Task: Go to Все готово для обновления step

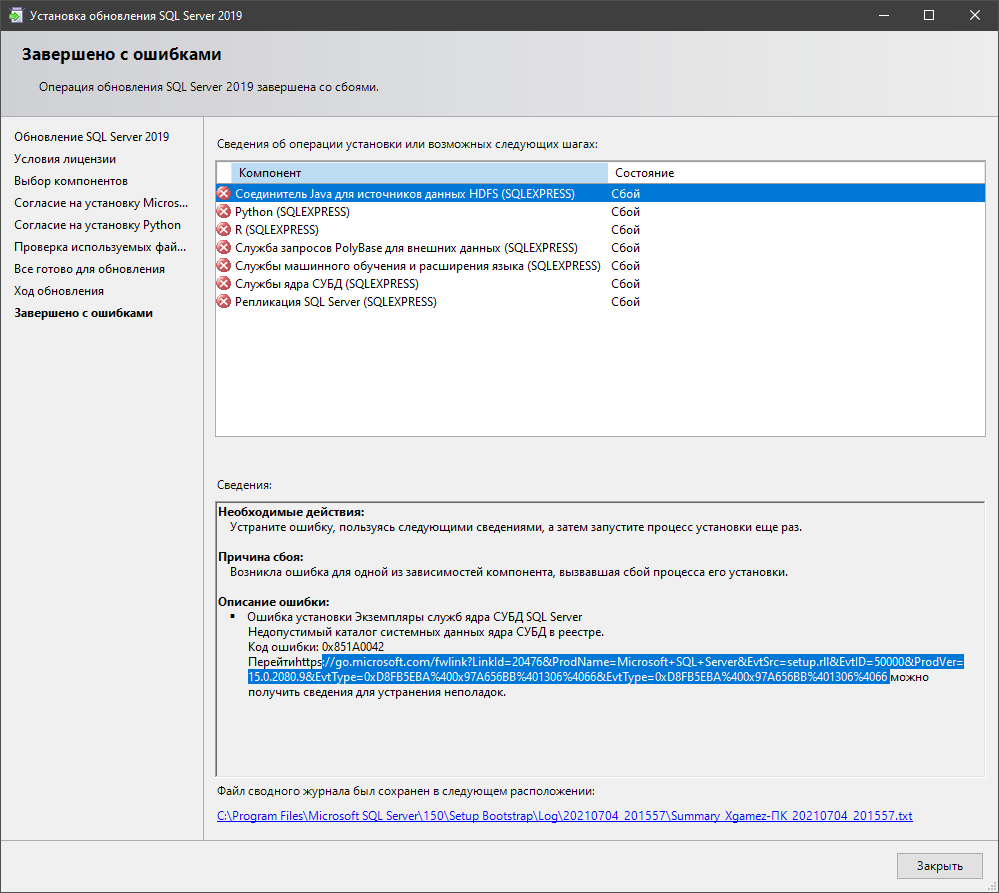Action: tap(89, 269)
